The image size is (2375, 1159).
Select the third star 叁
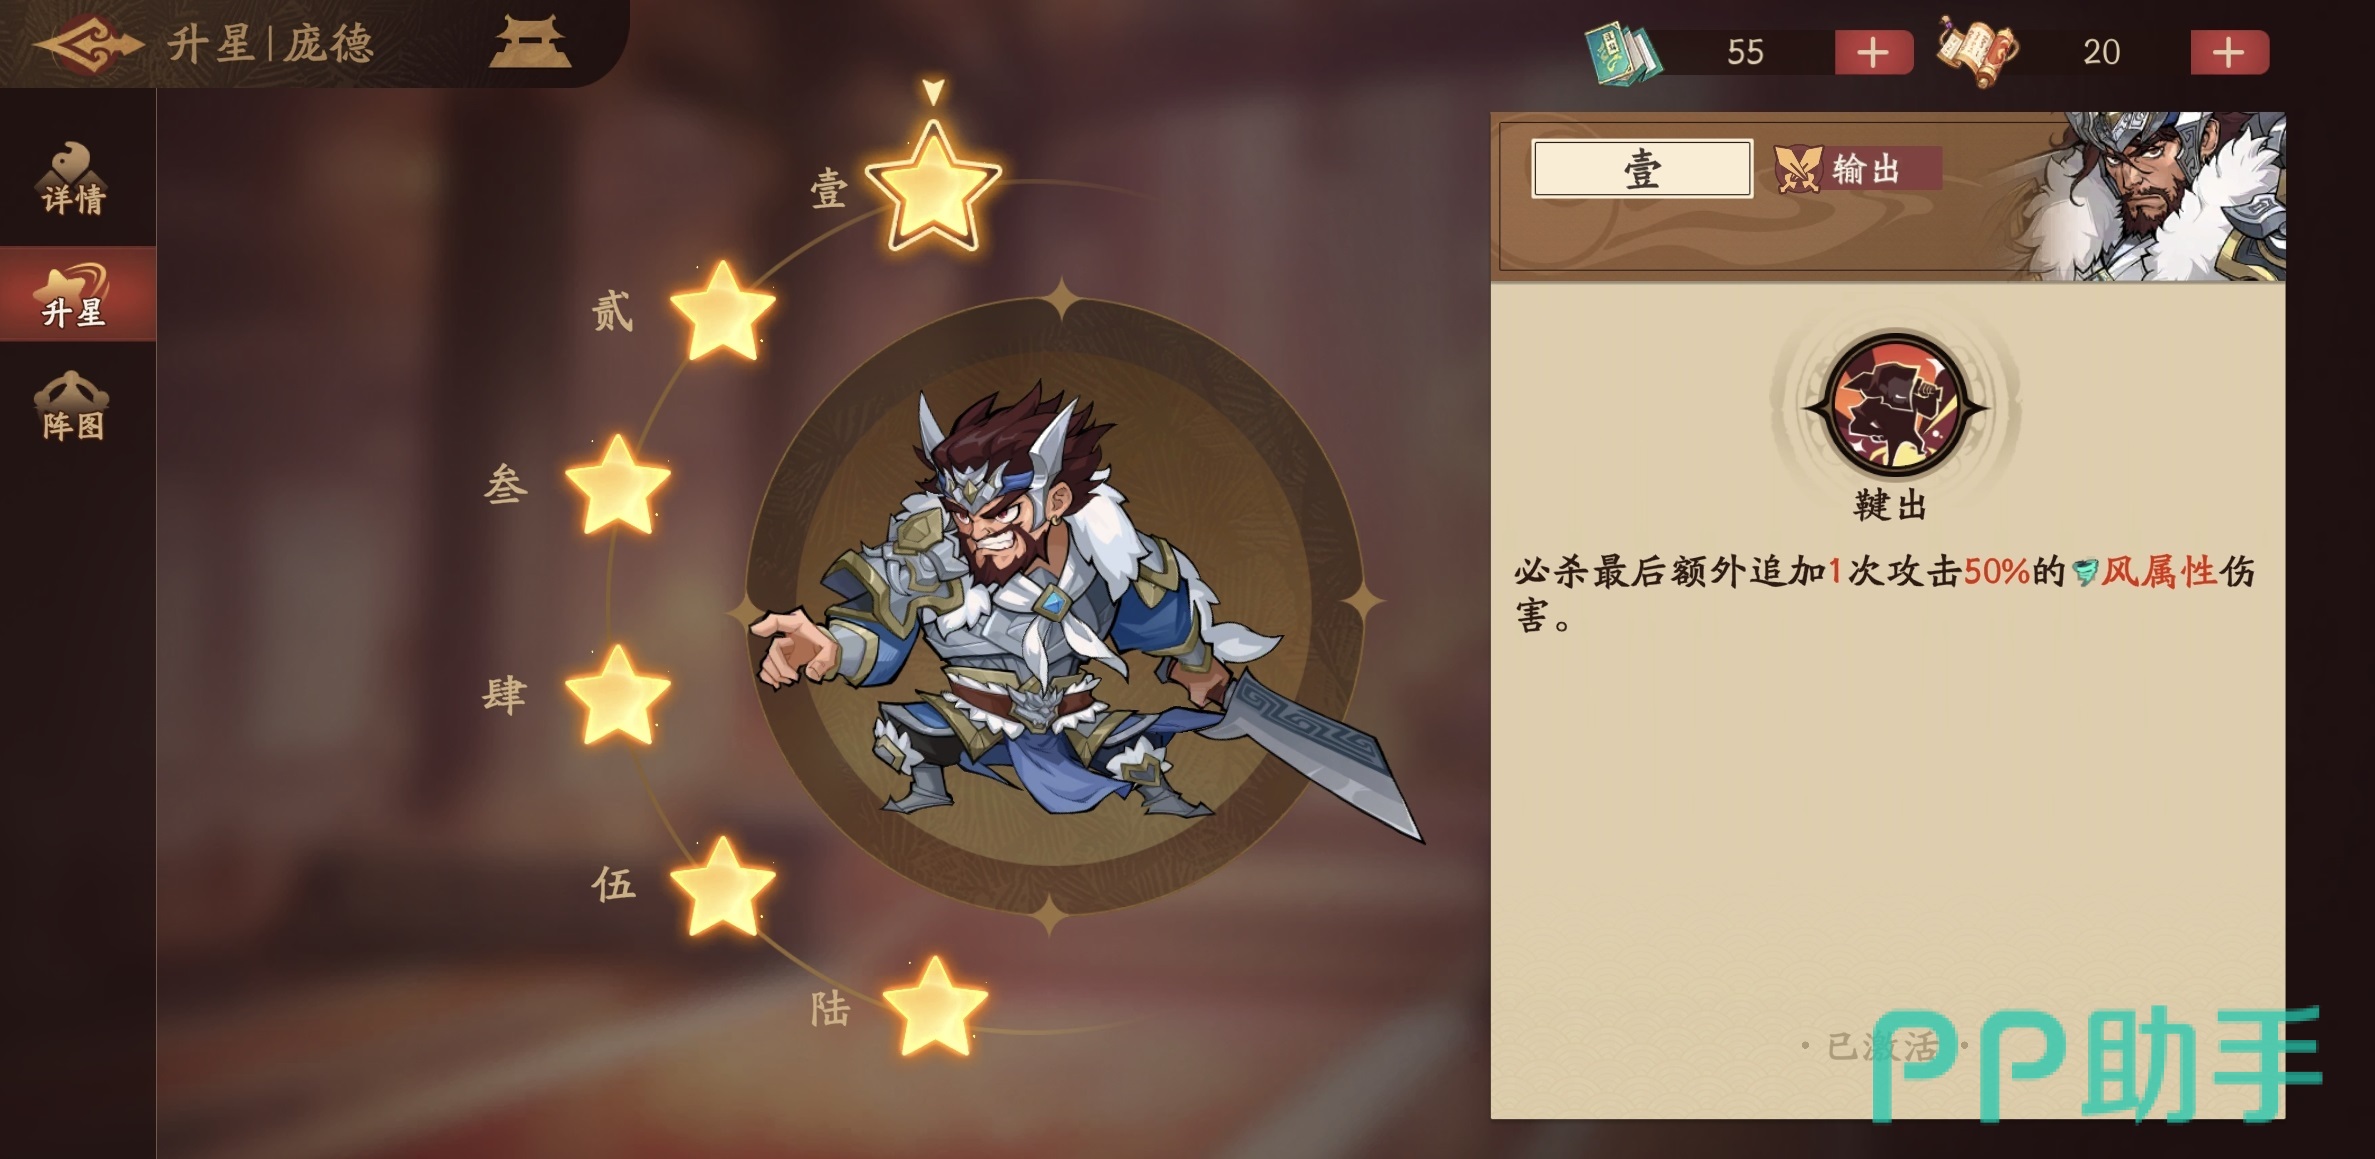[617, 485]
